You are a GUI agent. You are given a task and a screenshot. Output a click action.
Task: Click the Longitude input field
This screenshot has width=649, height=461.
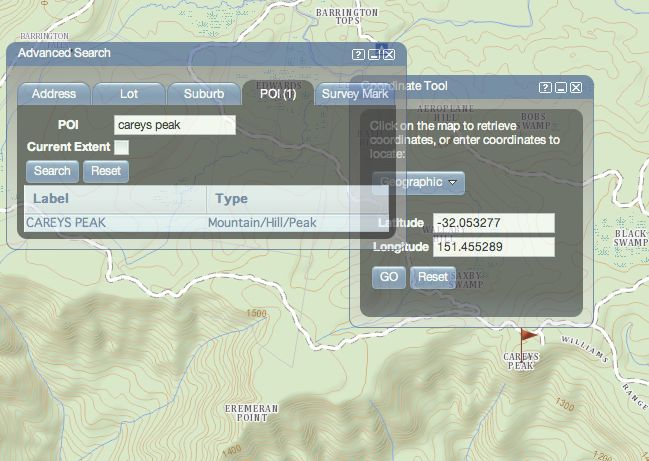tap(494, 247)
